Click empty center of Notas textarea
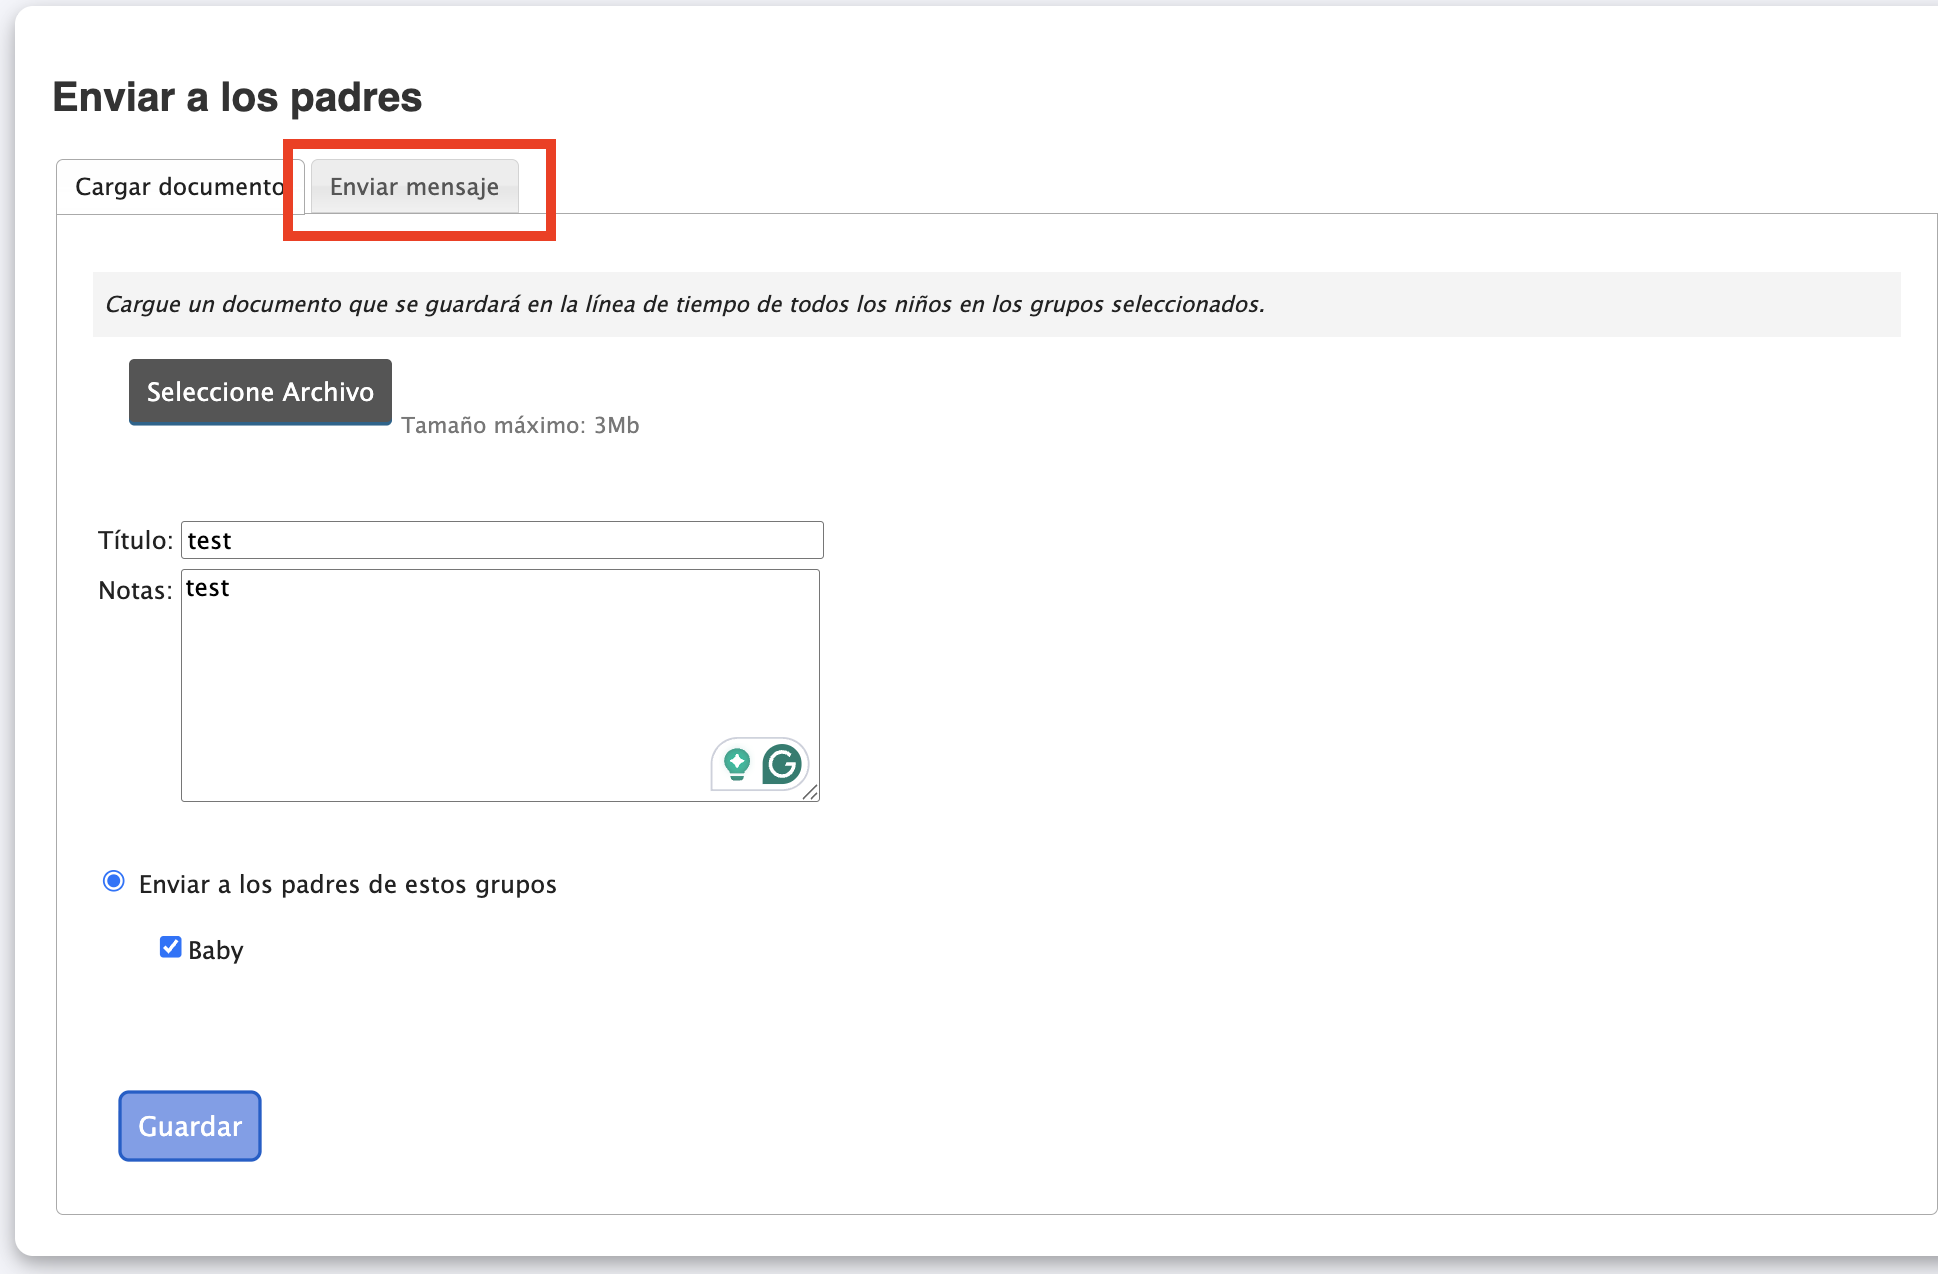This screenshot has width=1938, height=1274. click(500, 685)
